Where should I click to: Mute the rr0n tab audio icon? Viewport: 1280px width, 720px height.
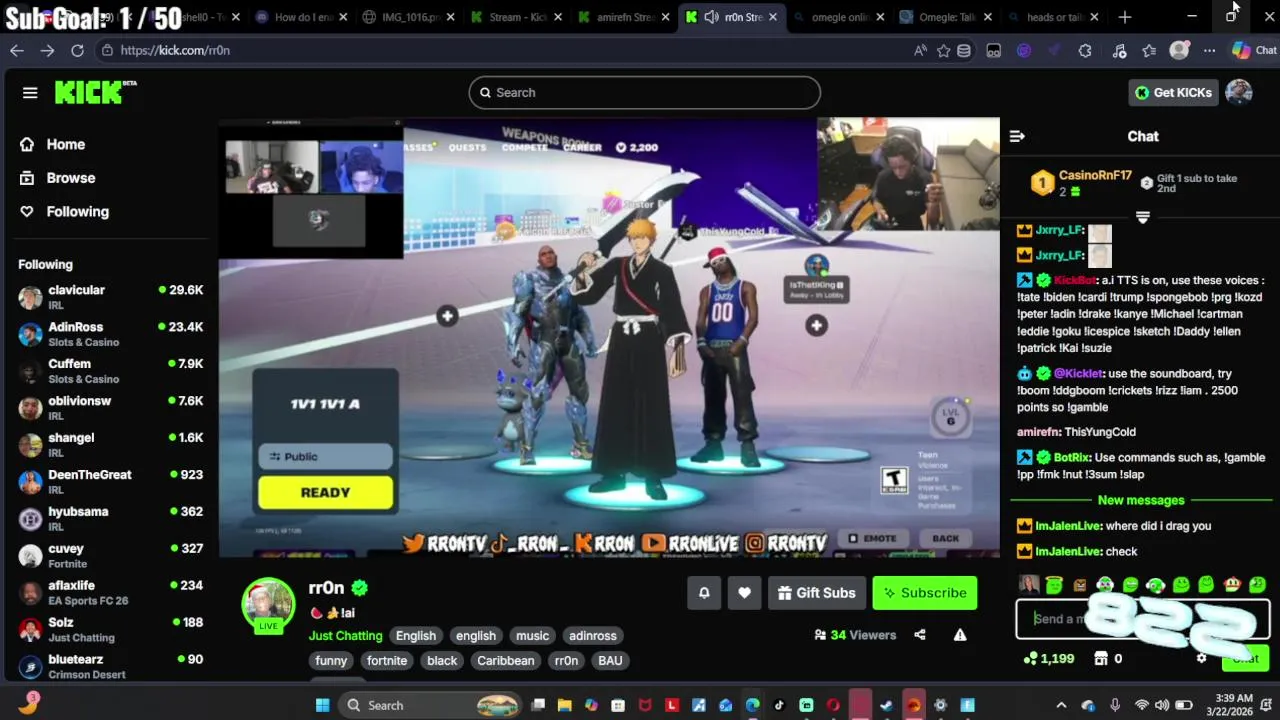[711, 17]
